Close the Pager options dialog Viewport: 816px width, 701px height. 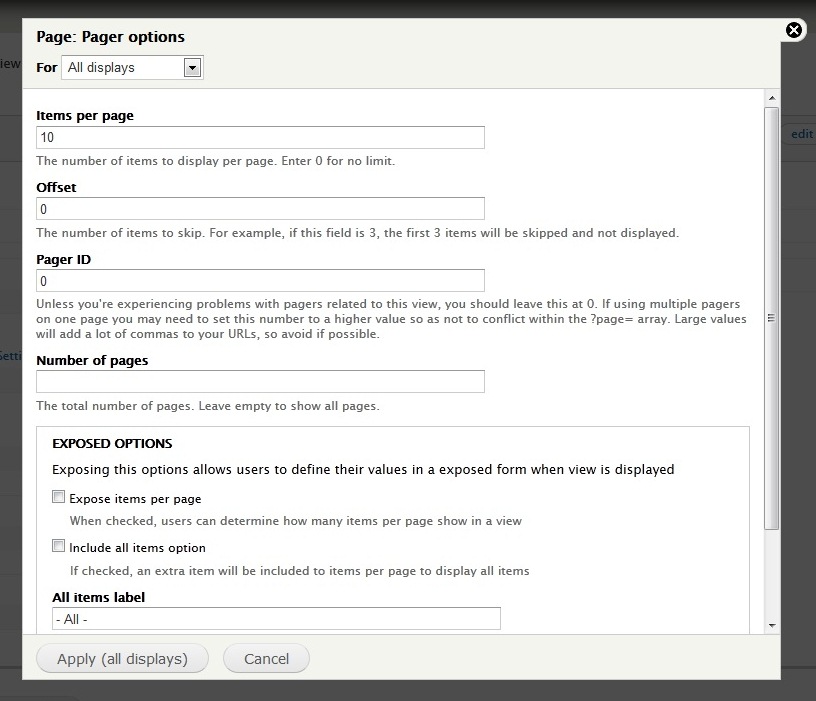(794, 30)
